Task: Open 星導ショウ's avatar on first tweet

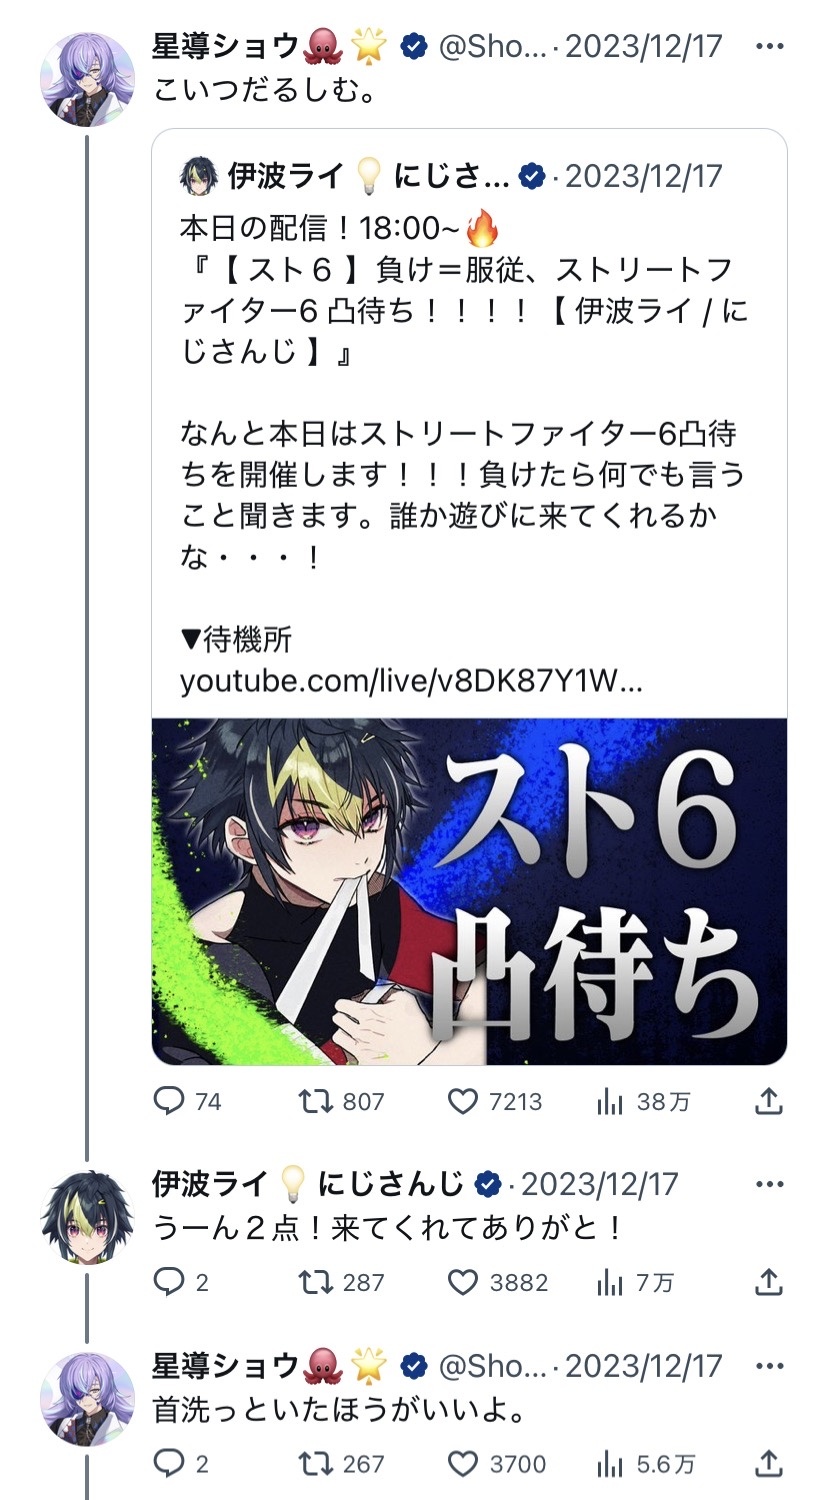Action: point(87,79)
